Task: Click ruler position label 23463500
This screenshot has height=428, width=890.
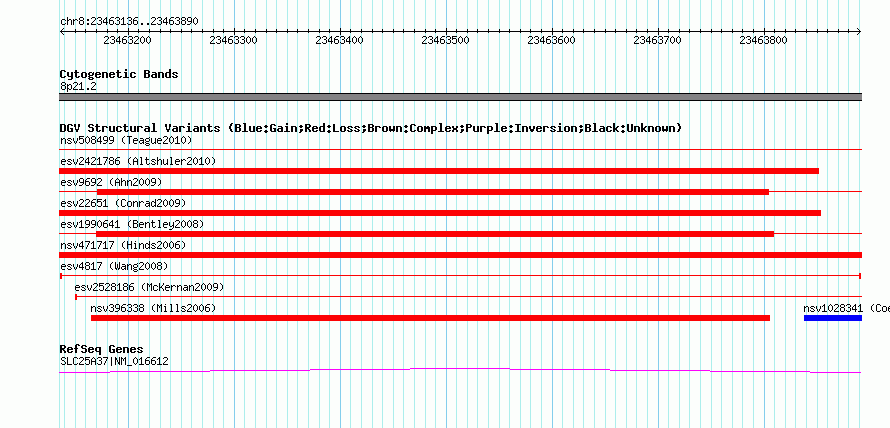Action: (x=446, y=40)
